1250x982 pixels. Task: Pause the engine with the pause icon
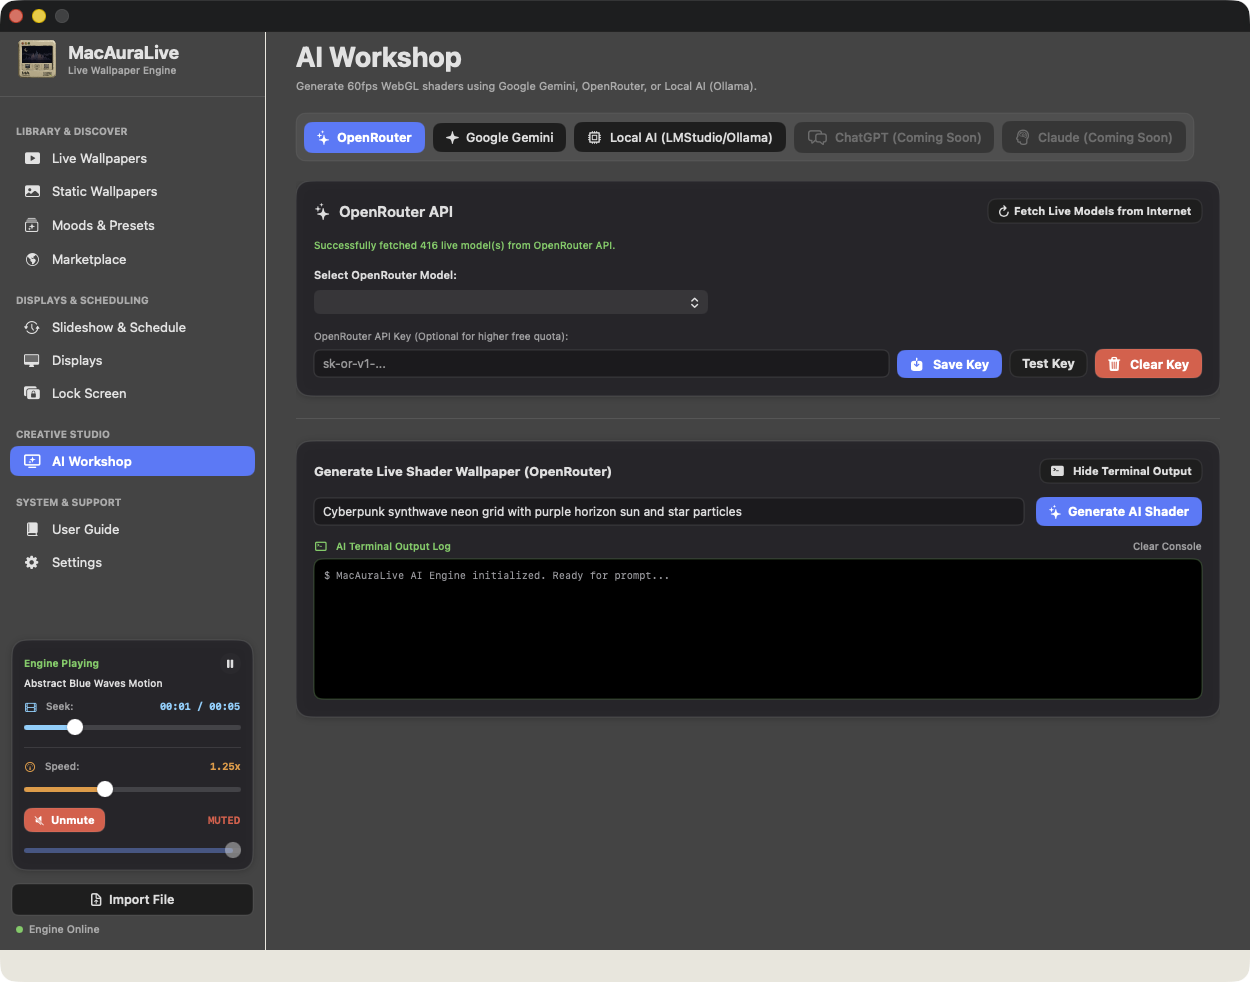pos(230,664)
